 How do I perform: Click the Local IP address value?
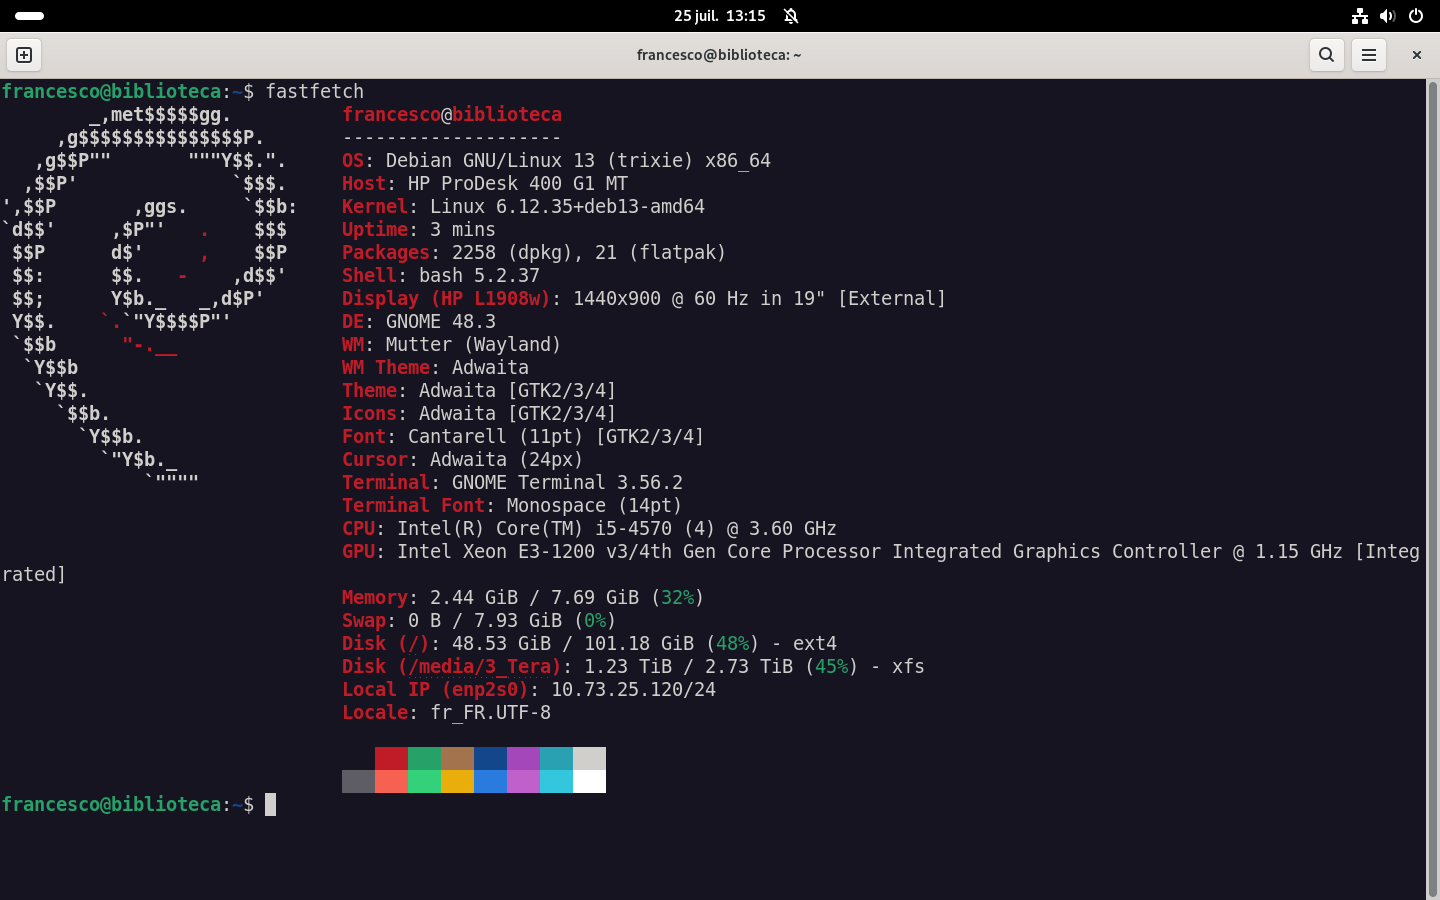click(x=633, y=690)
